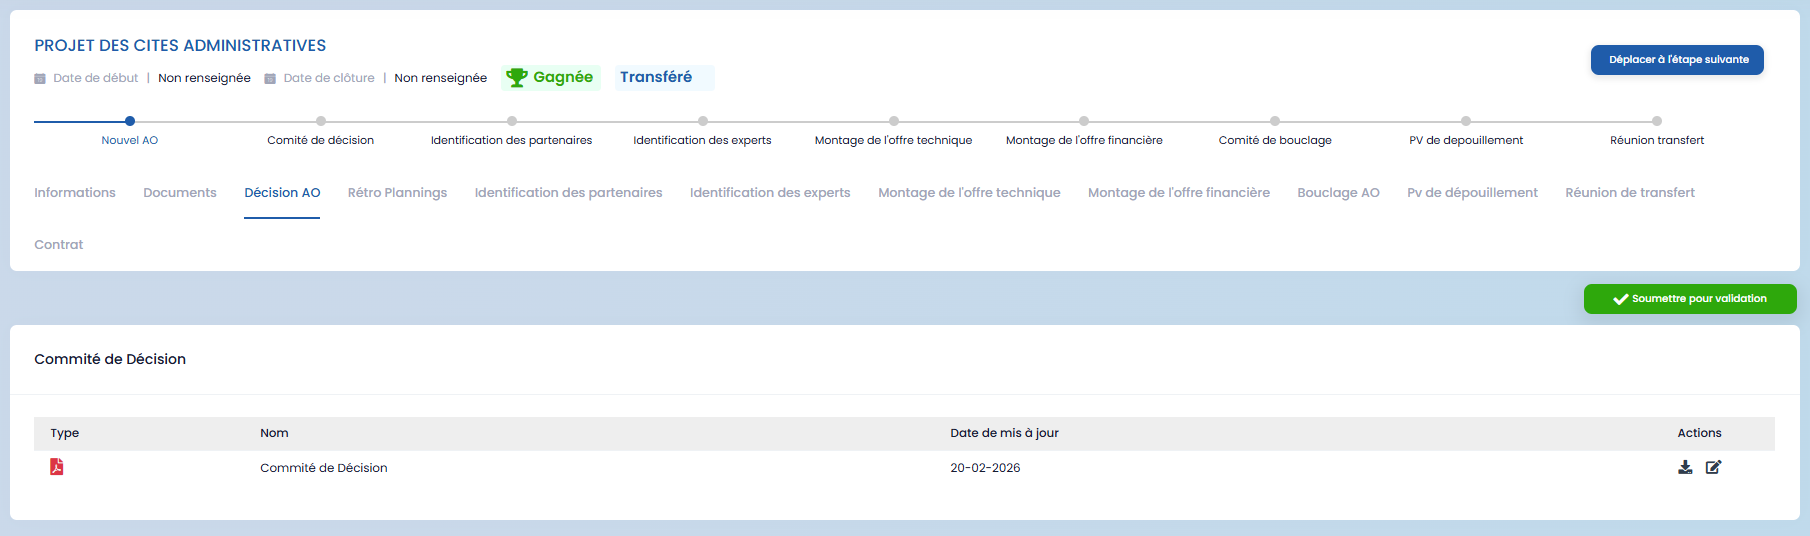Viewport: 1810px width, 536px height.
Task: Select the Bouclage AO tab
Action: (1338, 193)
